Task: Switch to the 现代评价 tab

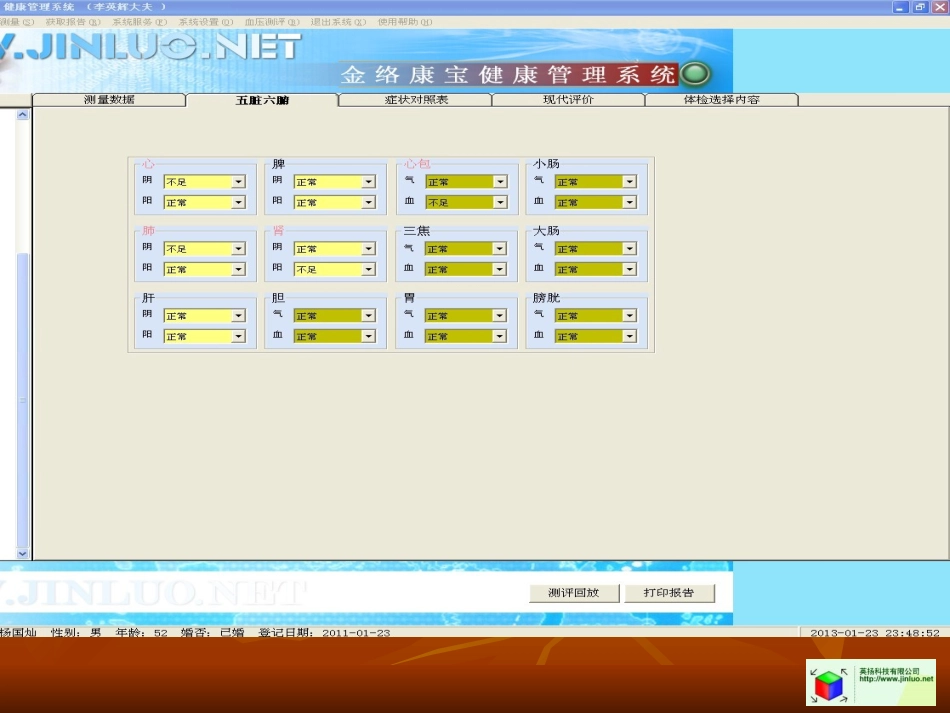Action: tap(568, 100)
